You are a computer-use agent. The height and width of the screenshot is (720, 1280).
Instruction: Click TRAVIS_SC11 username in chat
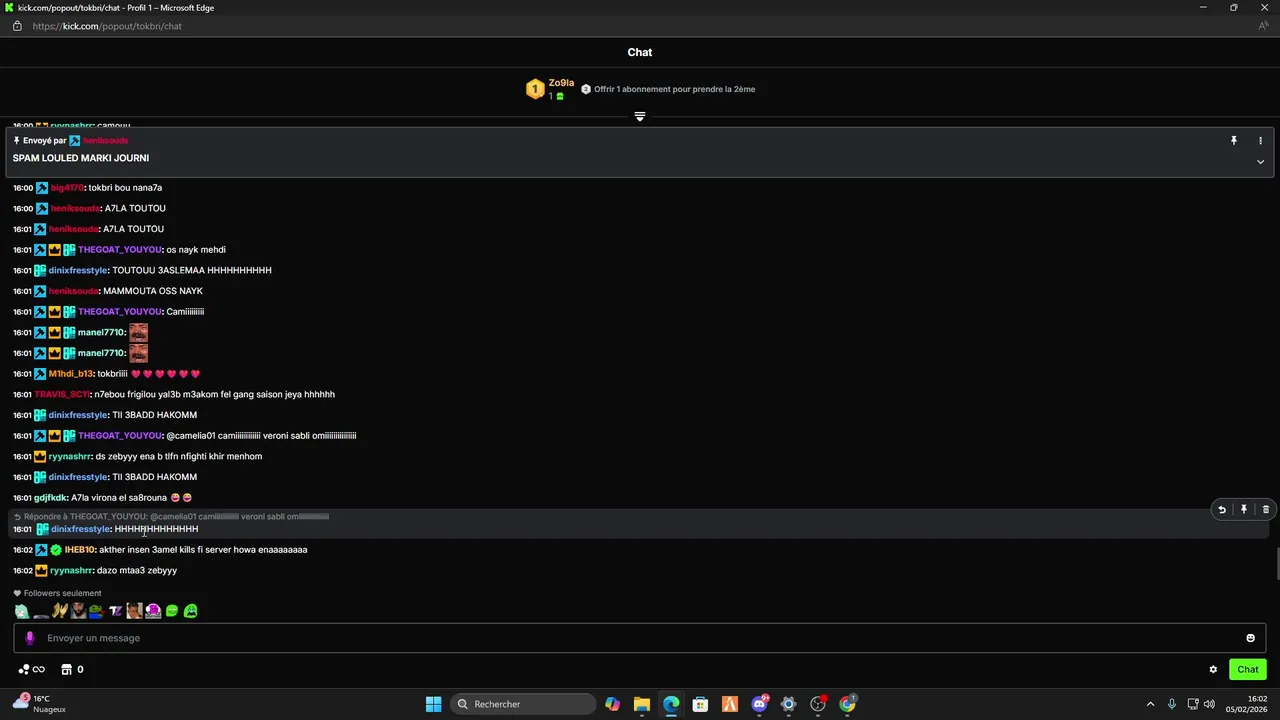coord(61,395)
